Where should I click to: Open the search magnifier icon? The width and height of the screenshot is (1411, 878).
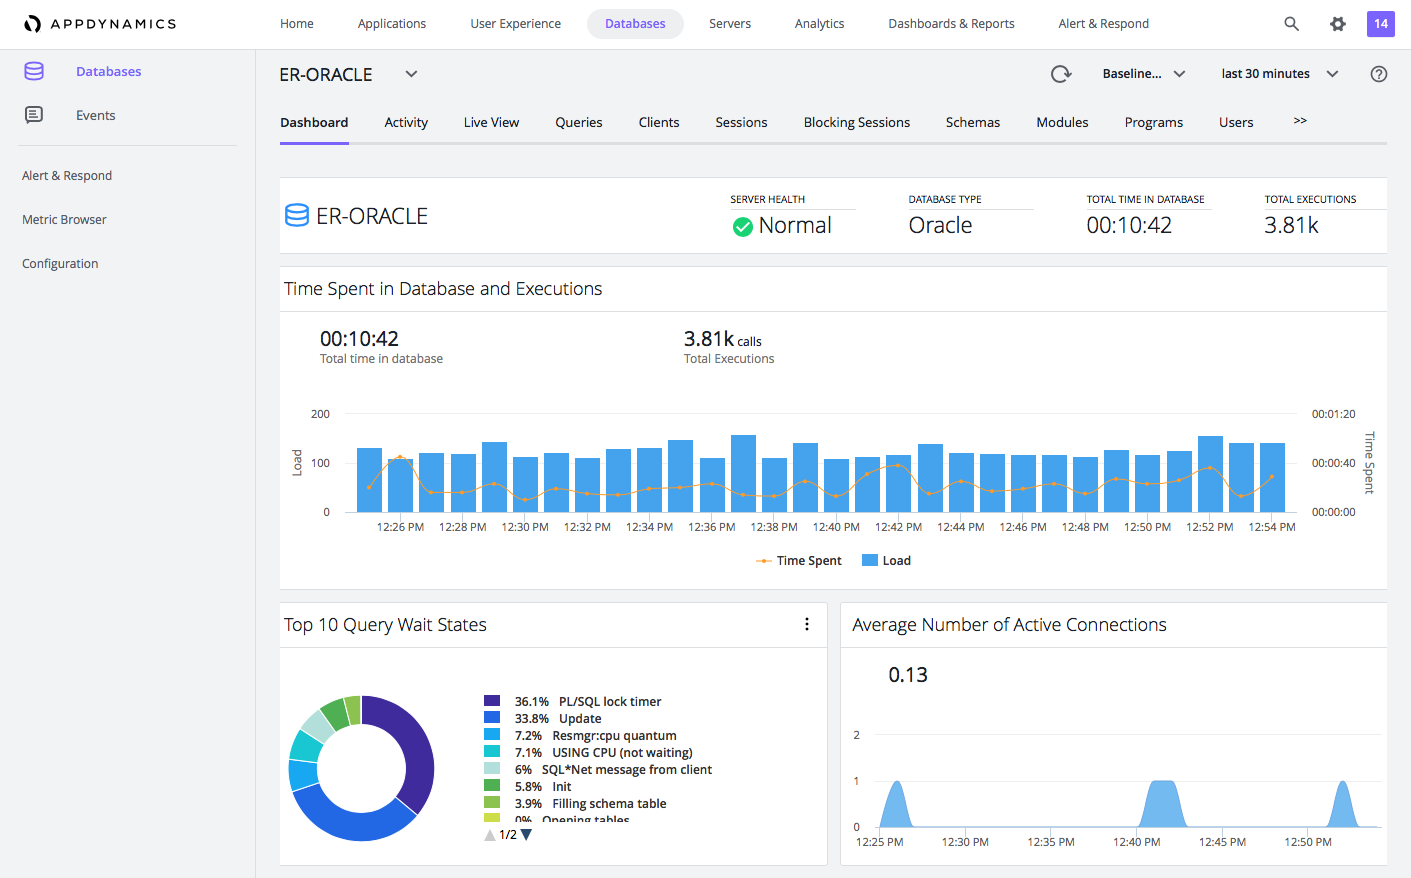click(x=1291, y=24)
